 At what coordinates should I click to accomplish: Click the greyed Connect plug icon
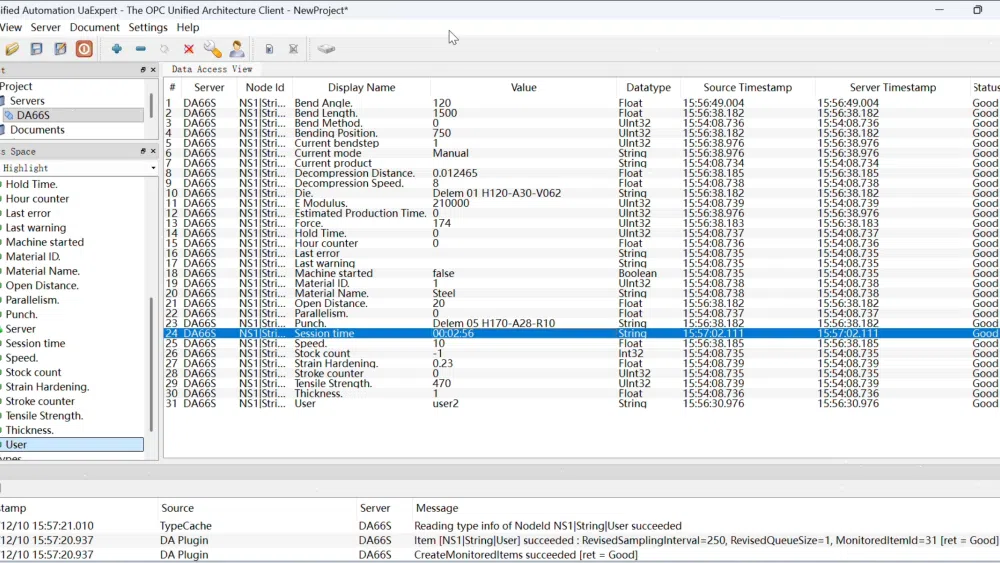165,49
